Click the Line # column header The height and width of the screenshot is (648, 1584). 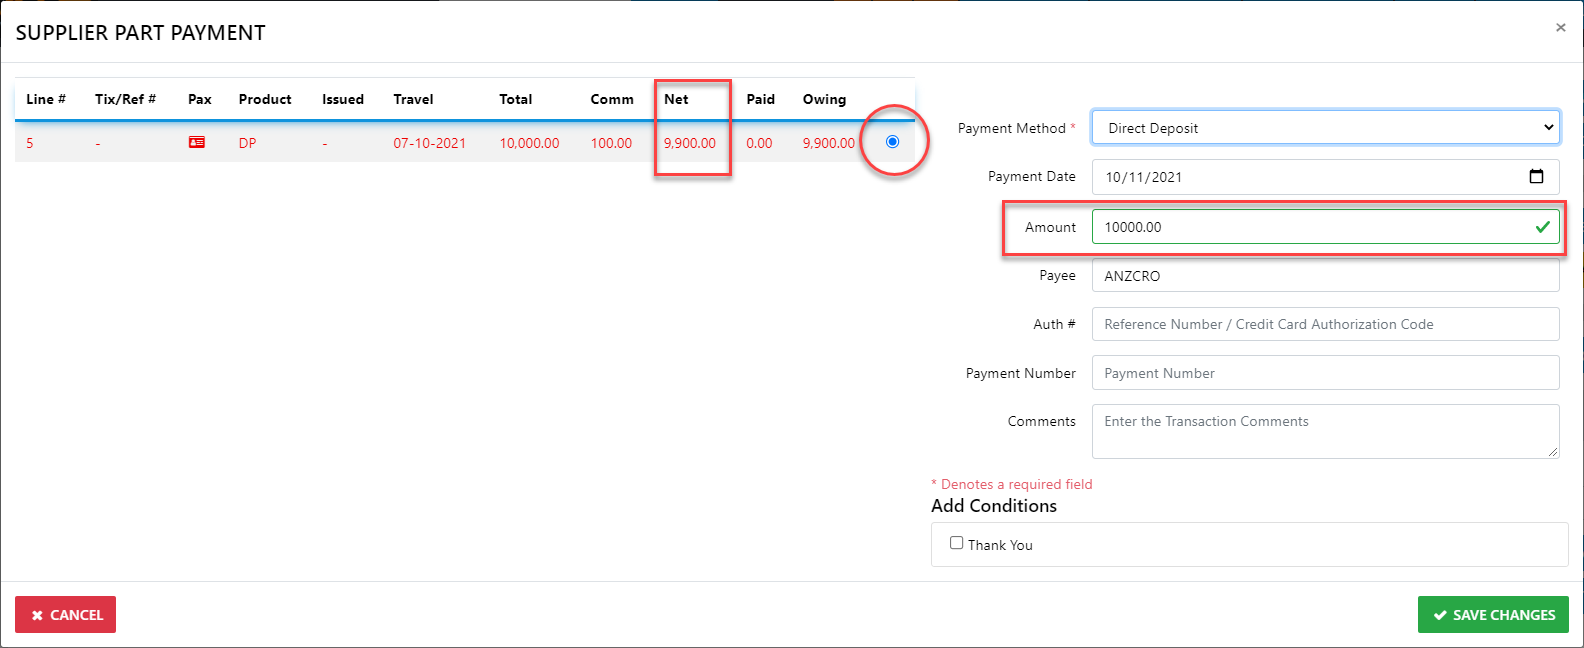pyautogui.click(x=46, y=99)
